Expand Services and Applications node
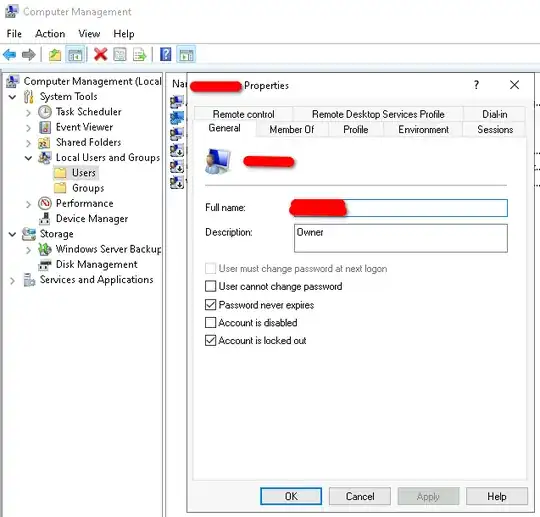 coord(12,280)
